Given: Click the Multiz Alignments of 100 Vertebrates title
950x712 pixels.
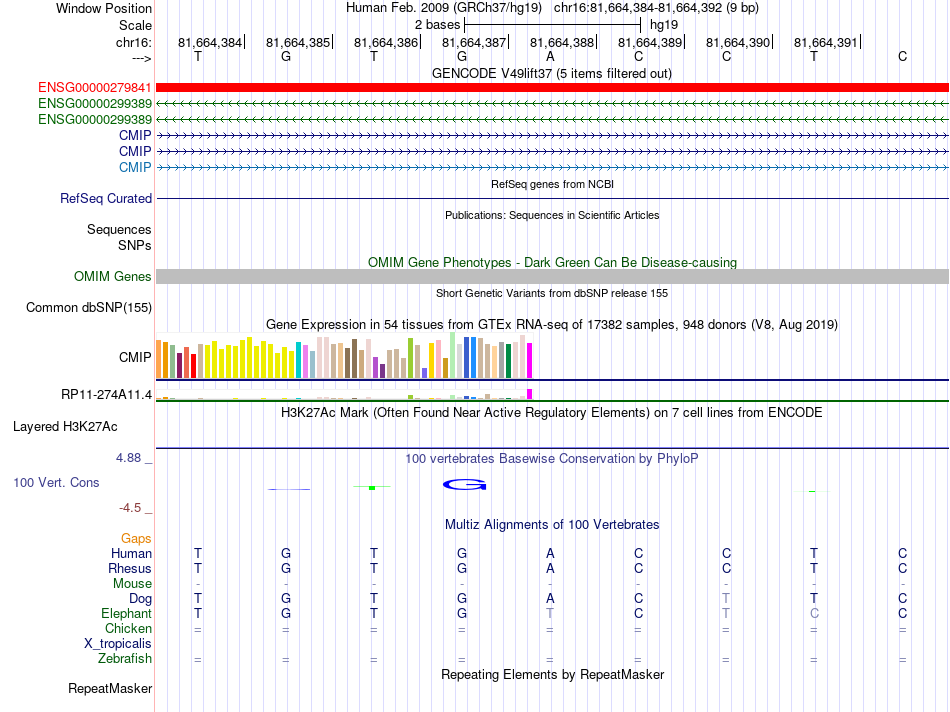Looking at the screenshot, I should point(552,524).
